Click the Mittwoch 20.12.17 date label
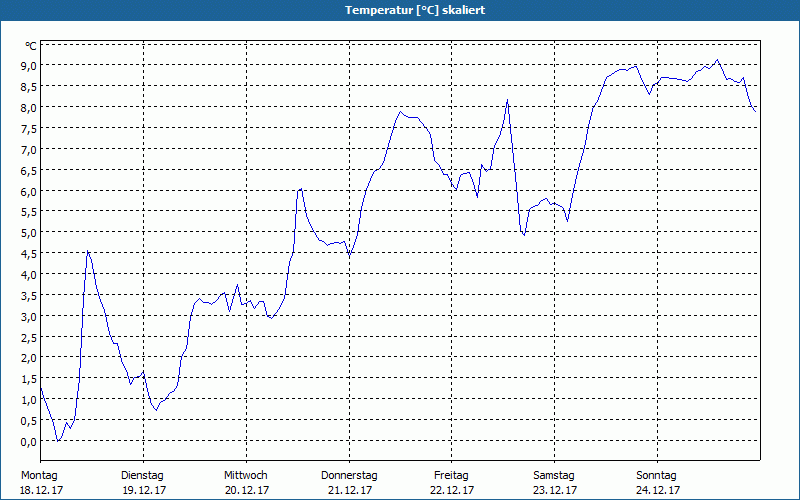The image size is (800, 500). pyautogui.click(x=246, y=483)
